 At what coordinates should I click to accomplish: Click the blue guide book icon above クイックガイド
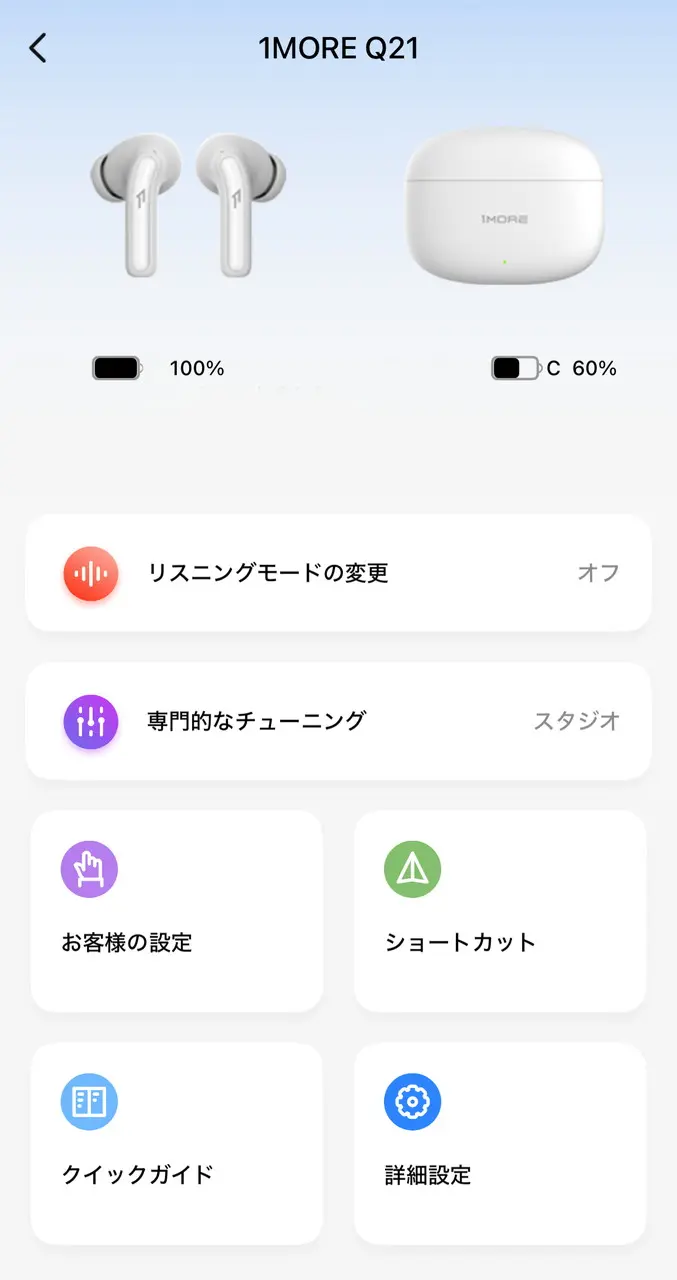coord(90,1101)
